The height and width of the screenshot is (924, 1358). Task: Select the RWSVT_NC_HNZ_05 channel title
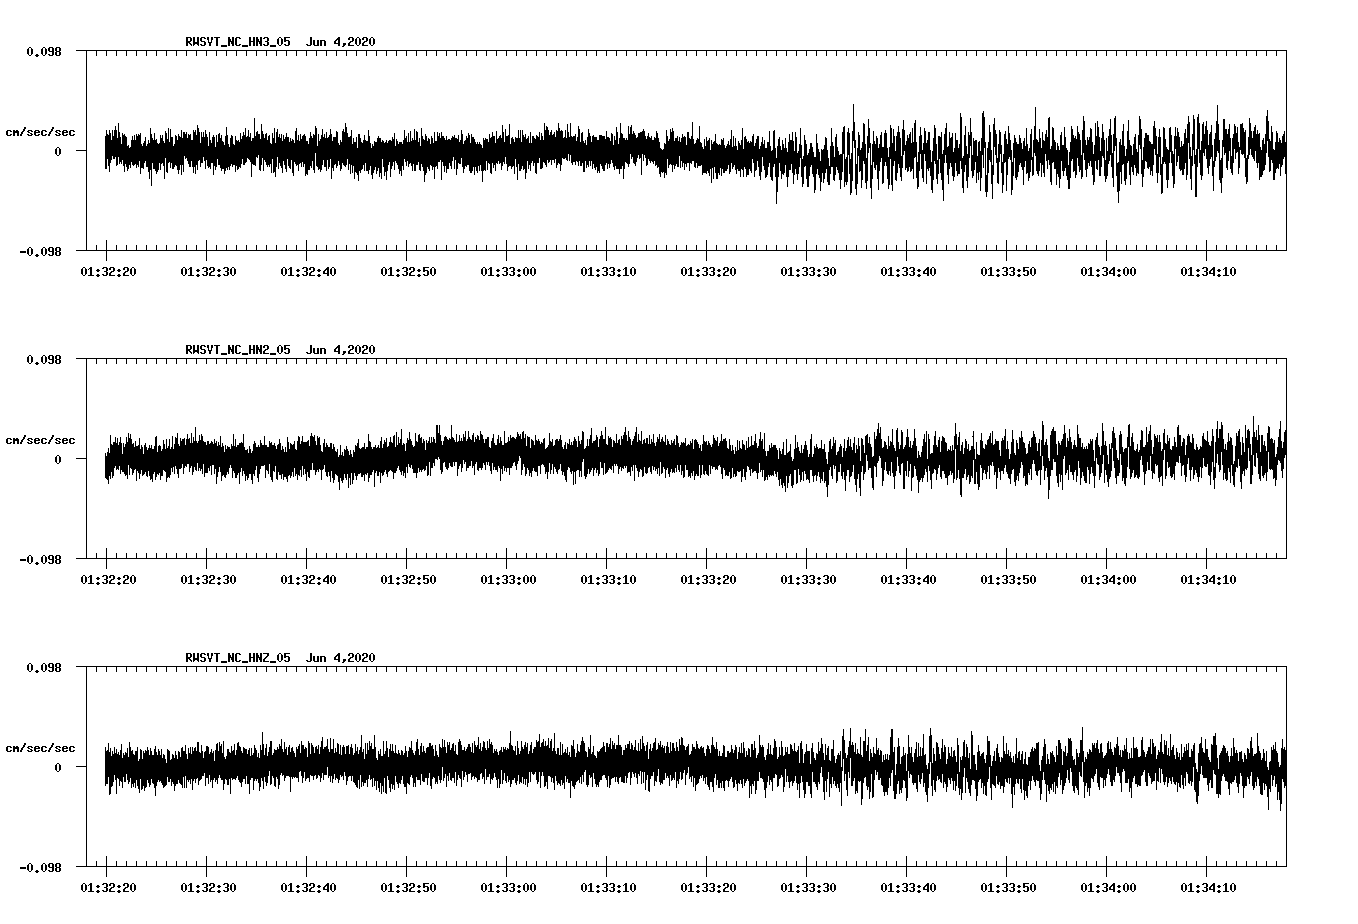pos(238,658)
